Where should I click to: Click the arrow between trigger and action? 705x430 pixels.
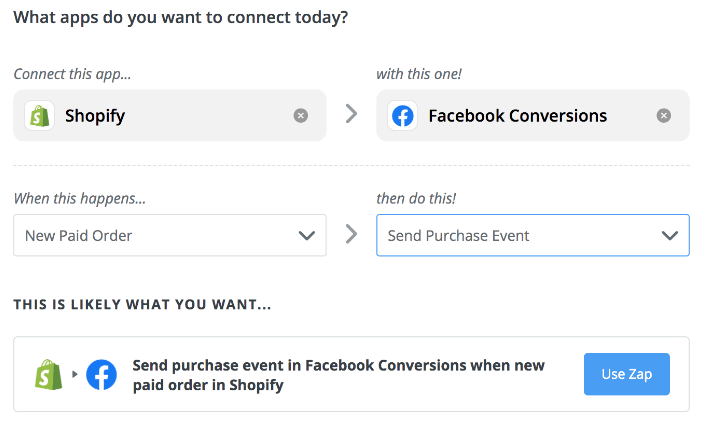351,234
